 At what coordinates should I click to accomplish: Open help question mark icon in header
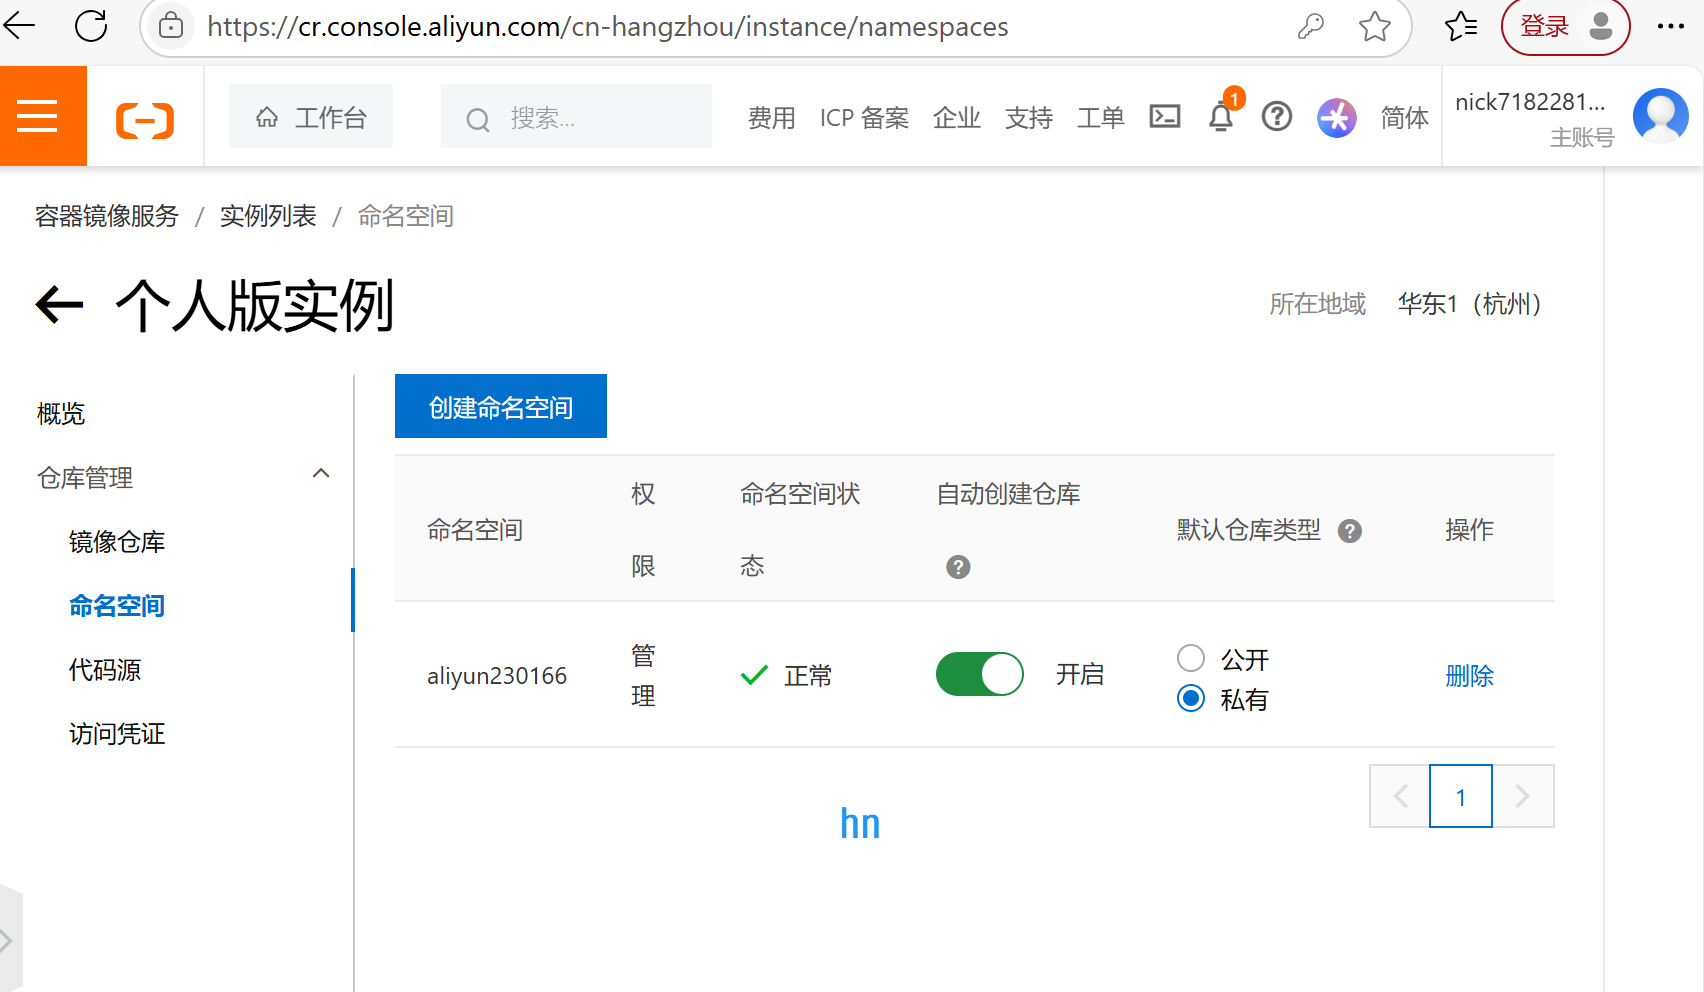[x=1277, y=117]
